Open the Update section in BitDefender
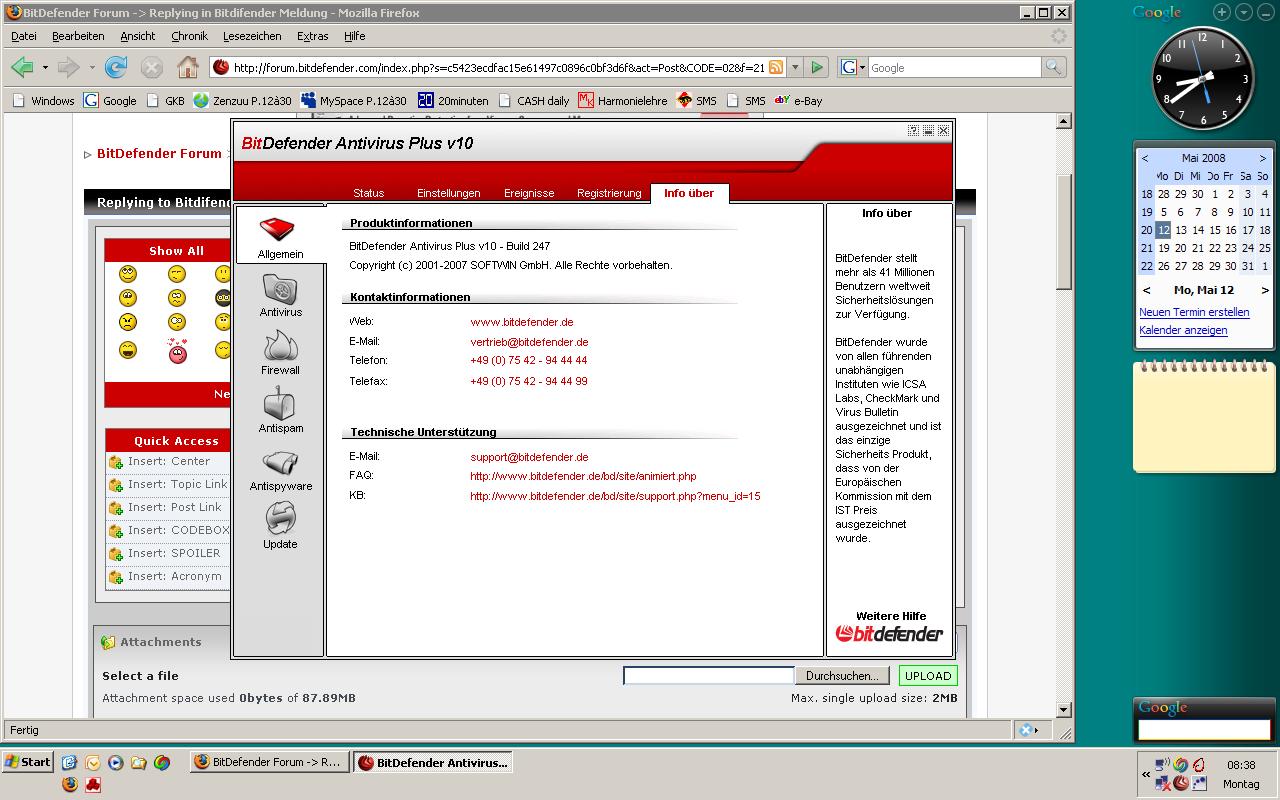This screenshot has height=800, width=1280. point(280,527)
